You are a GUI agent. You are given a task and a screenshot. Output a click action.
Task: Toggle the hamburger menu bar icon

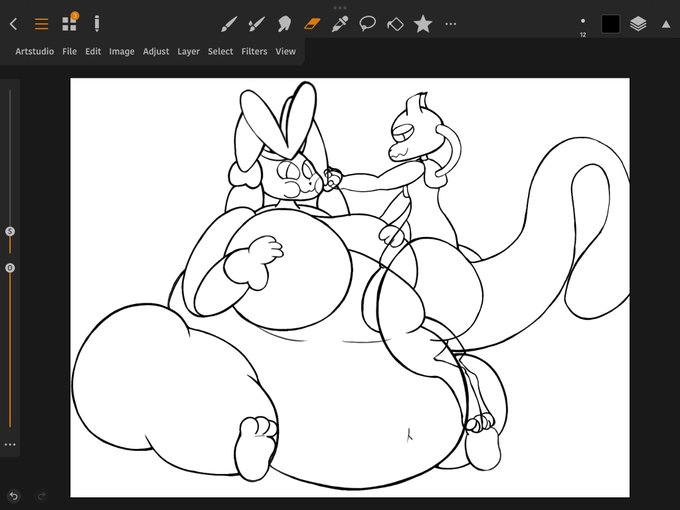[41, 24]
